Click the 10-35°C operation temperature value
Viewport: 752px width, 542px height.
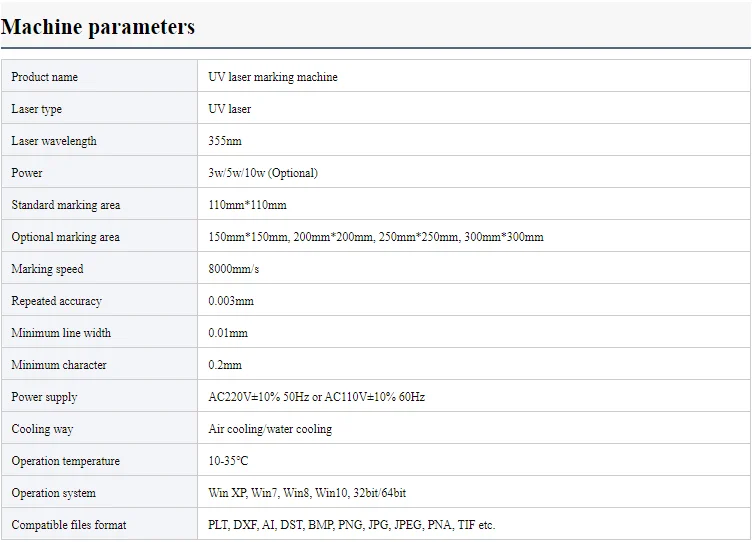click(228, 461)
